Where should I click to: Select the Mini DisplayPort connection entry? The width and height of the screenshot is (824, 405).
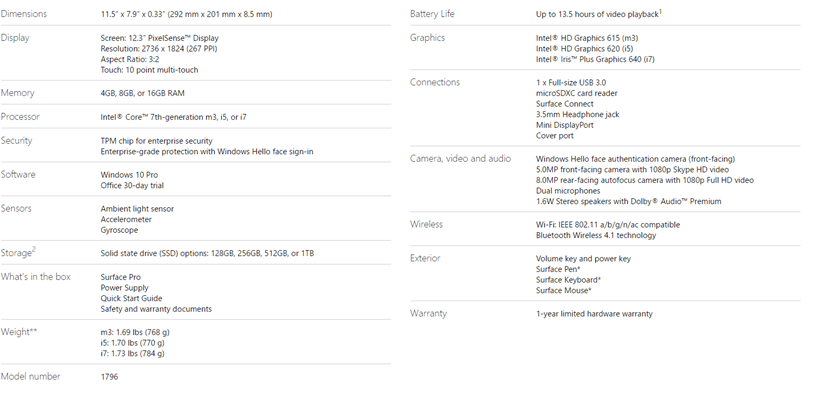pos(565,125)
